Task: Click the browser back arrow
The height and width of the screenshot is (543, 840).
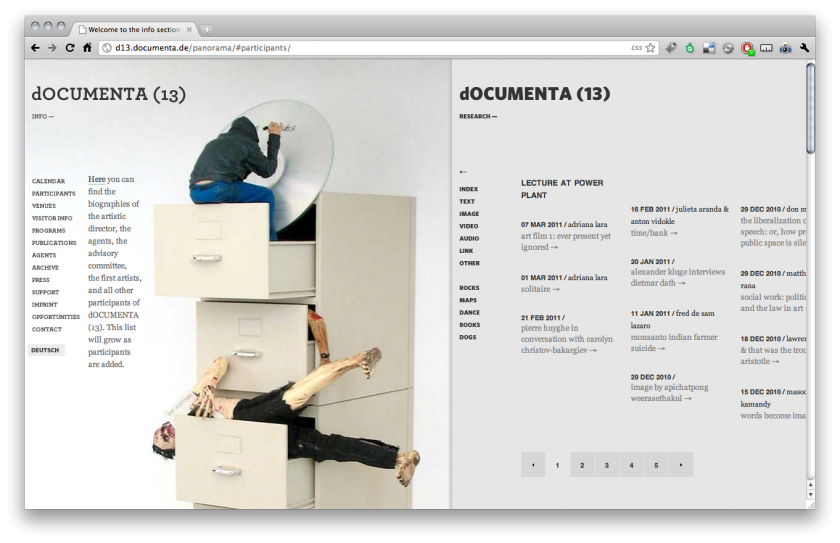Action: tap(35, 48)
